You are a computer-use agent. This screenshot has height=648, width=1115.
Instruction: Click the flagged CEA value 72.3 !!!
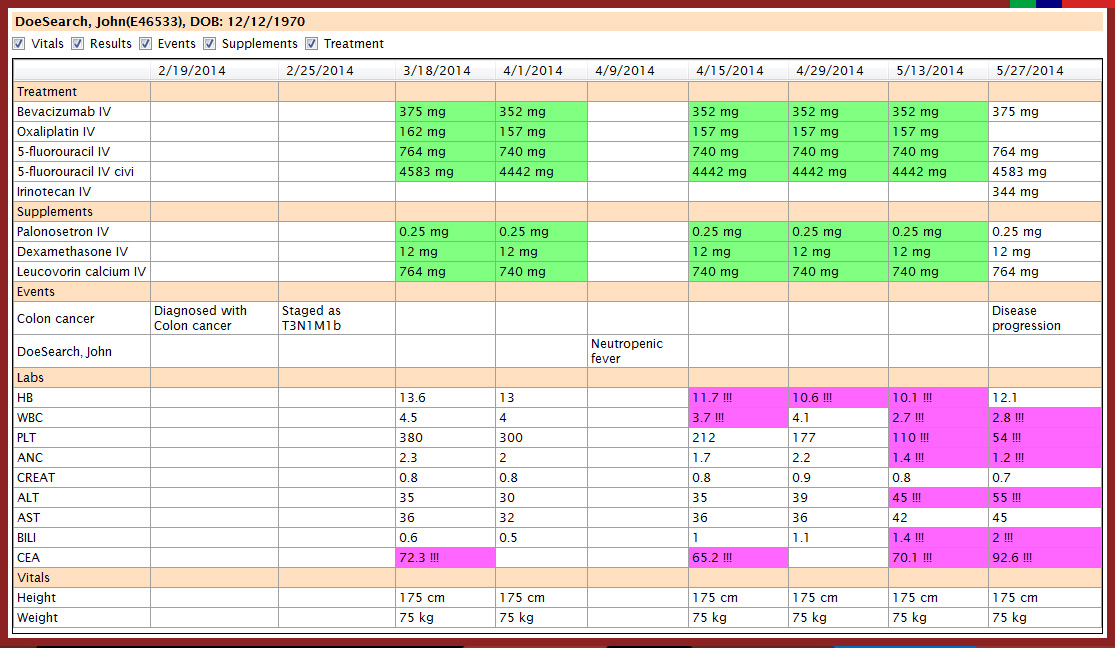(x=445, y=558)
